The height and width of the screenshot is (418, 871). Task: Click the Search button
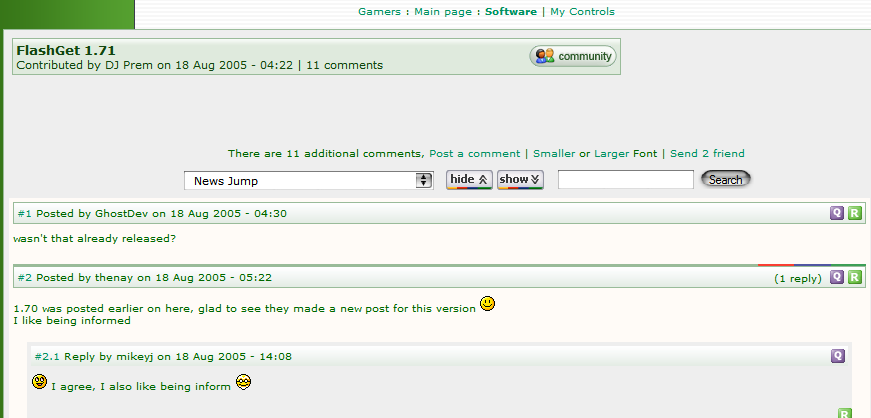click(x=725, y=180)
